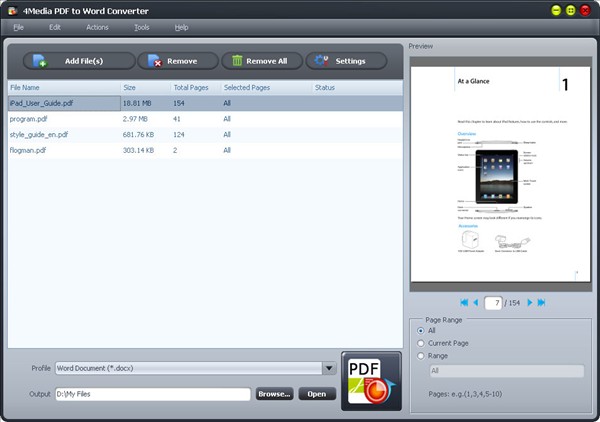The image size is (600, 422).
Task: Click the Browse... output folder button
Action: 274,394
